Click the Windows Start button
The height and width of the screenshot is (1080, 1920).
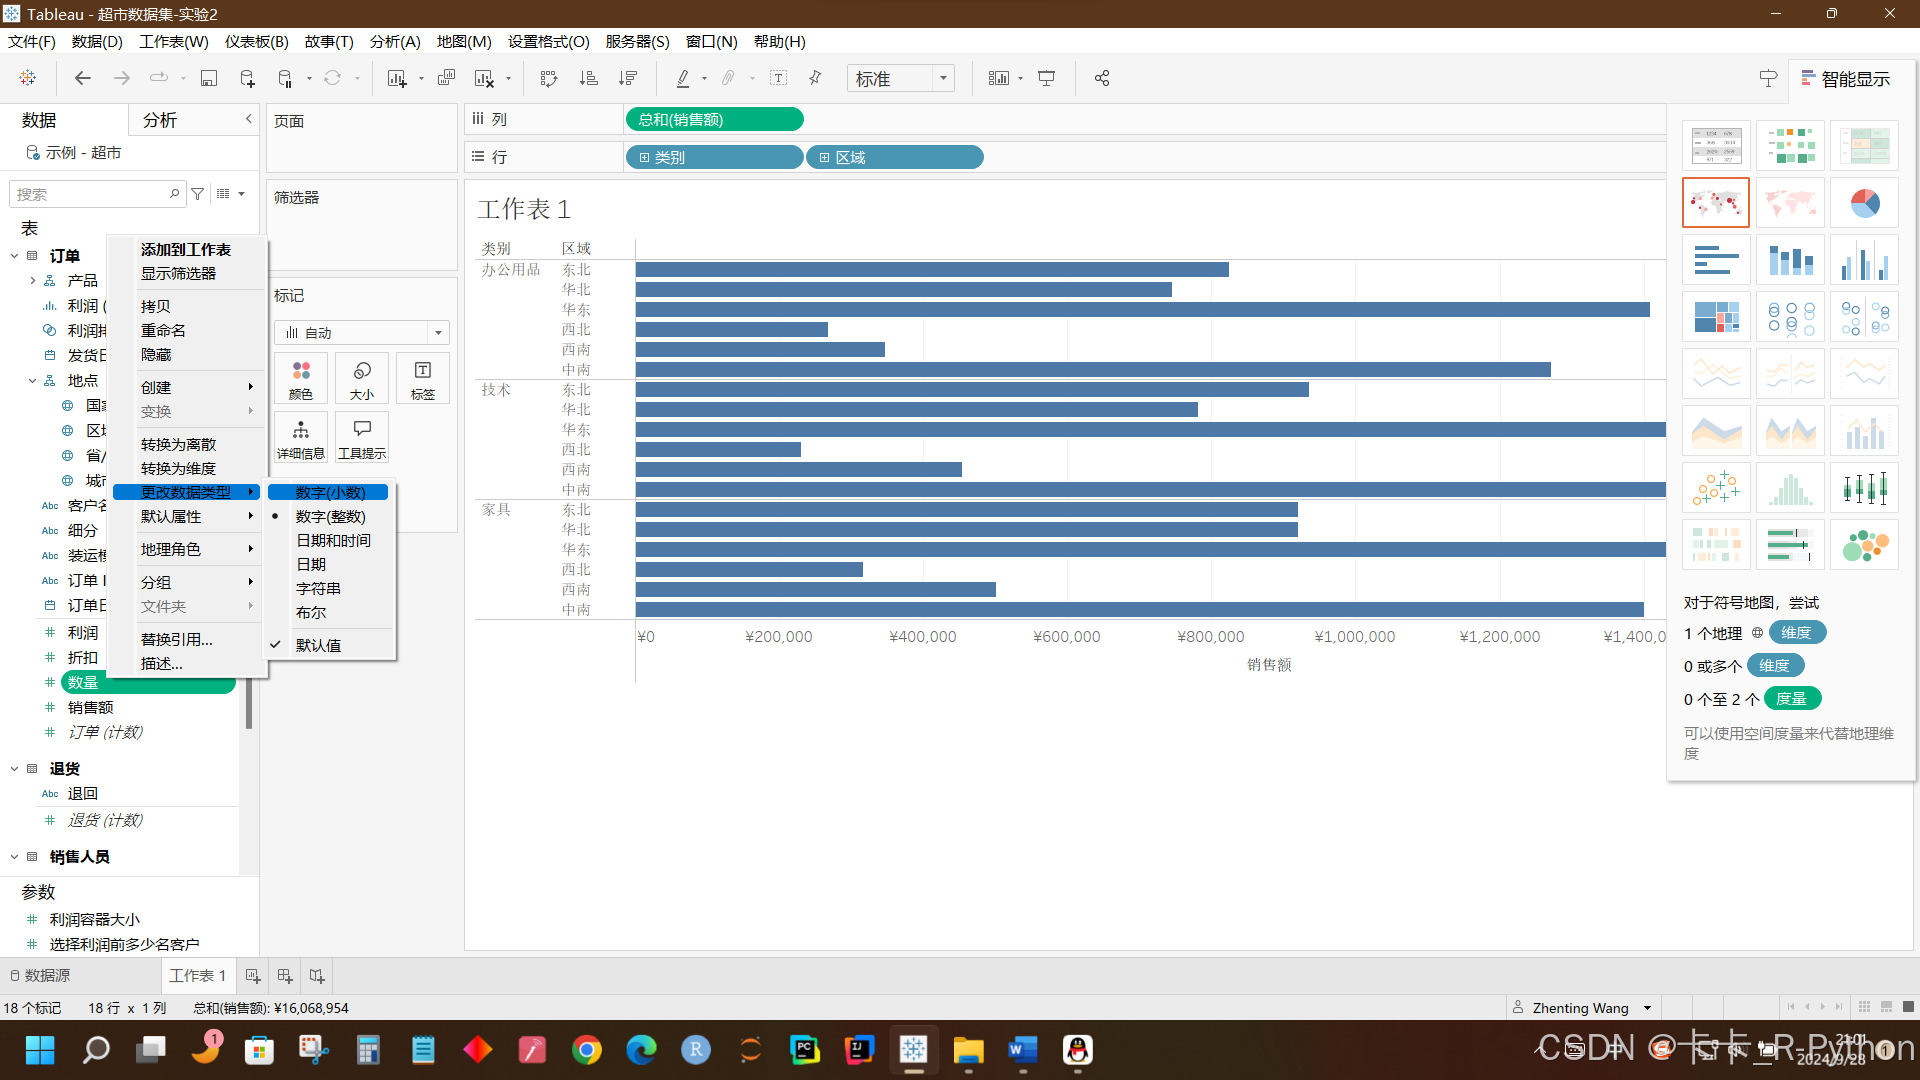[40, 1050]
